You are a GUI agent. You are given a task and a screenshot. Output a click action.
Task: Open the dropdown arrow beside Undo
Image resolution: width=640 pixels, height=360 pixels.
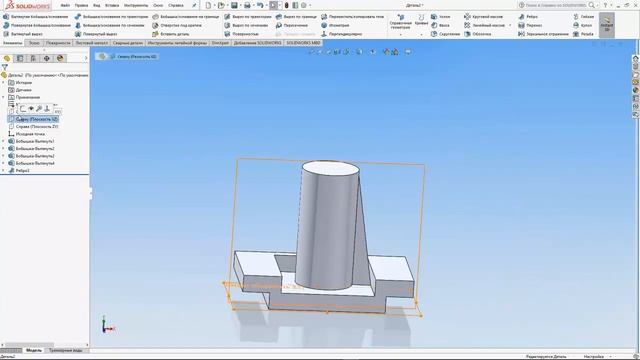266,6
